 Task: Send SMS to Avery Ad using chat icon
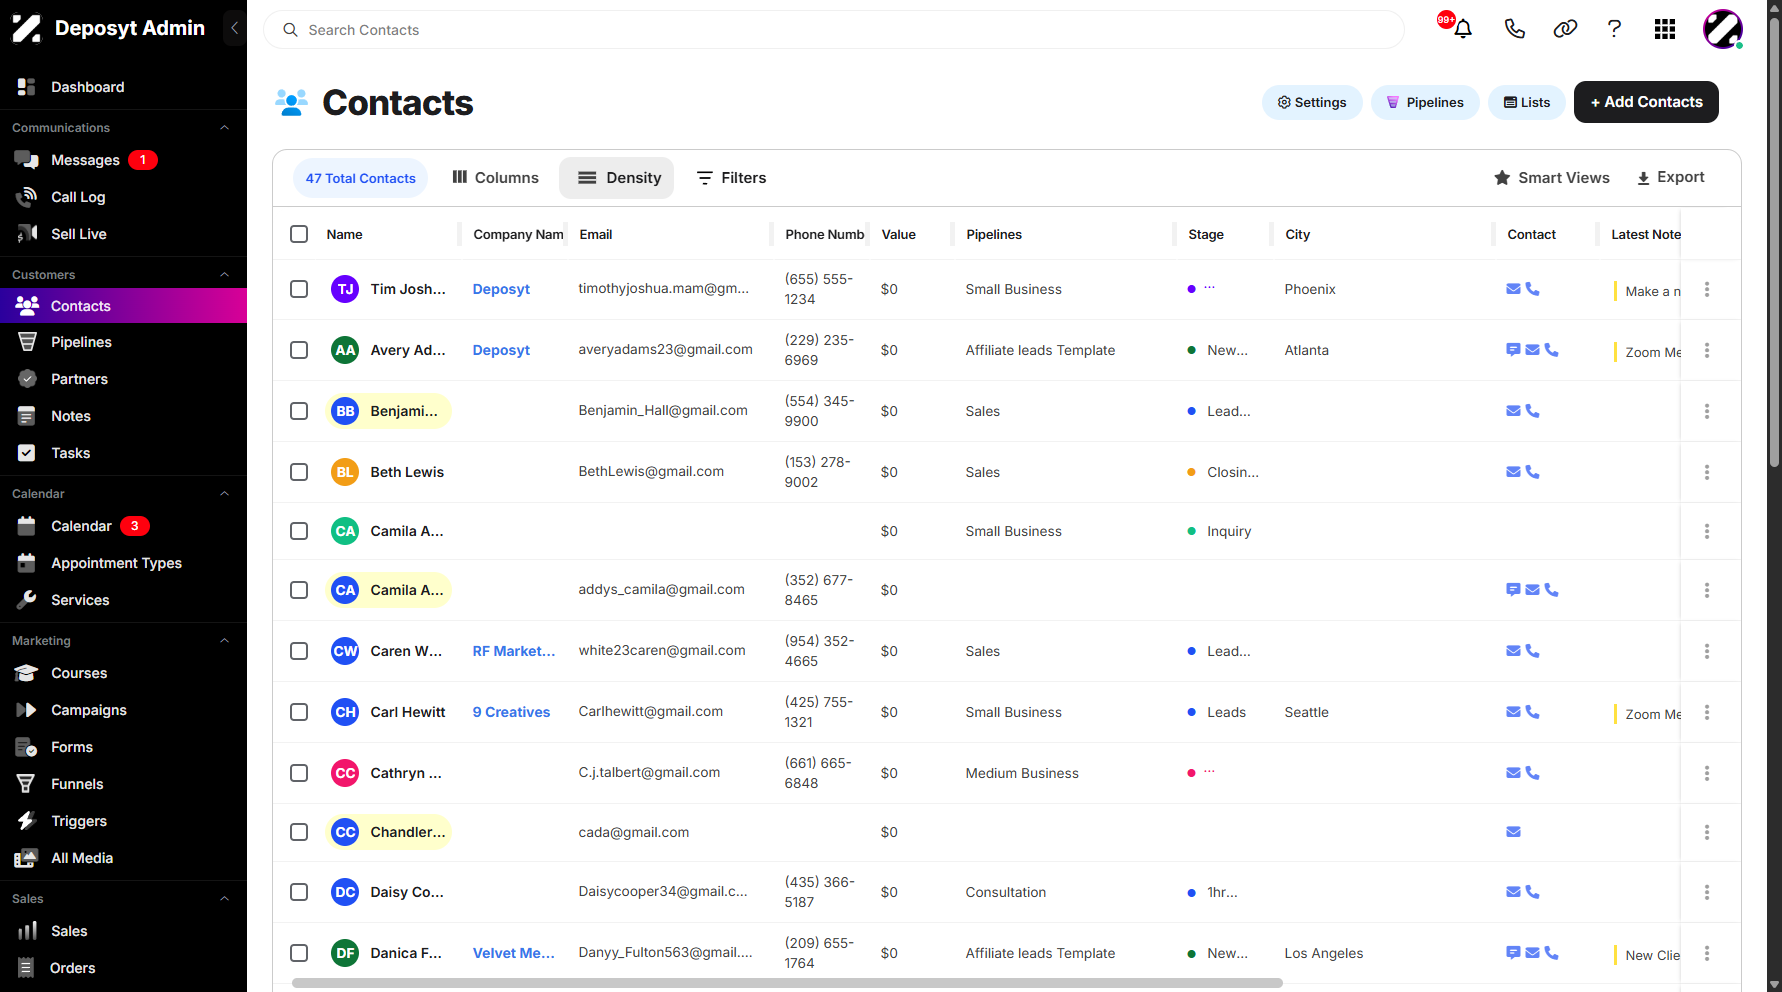click(x=1513, y=350)
